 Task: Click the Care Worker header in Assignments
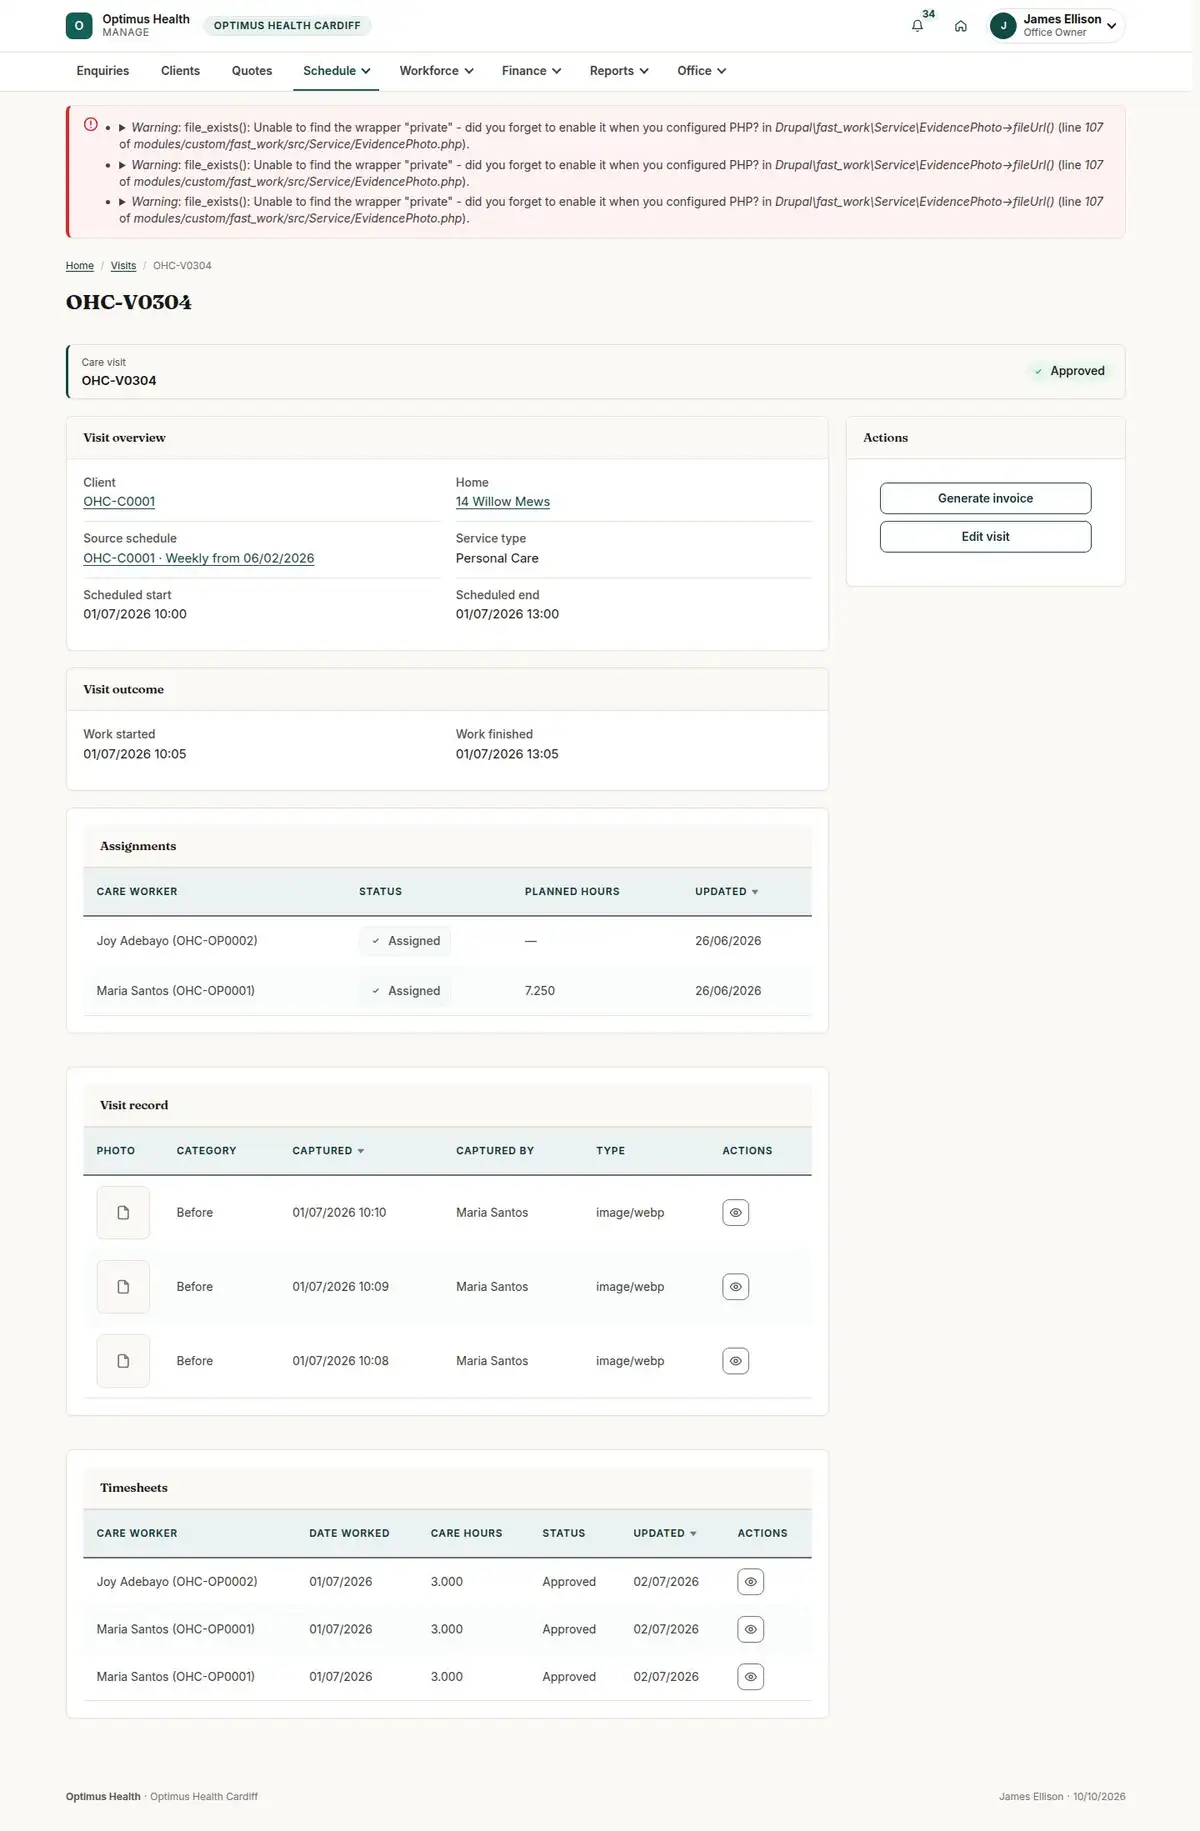[x=137, y=892]
